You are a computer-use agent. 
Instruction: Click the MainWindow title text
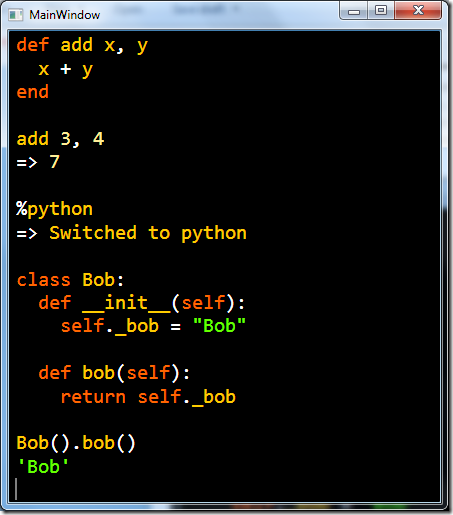coord(65,15)
